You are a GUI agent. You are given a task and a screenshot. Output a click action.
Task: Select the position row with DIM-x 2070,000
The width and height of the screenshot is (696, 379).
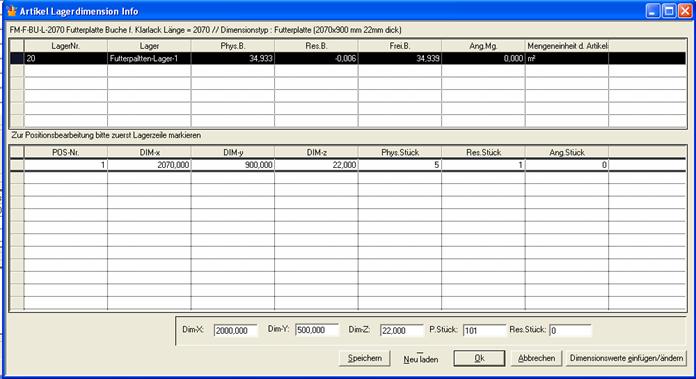[348, 165]
